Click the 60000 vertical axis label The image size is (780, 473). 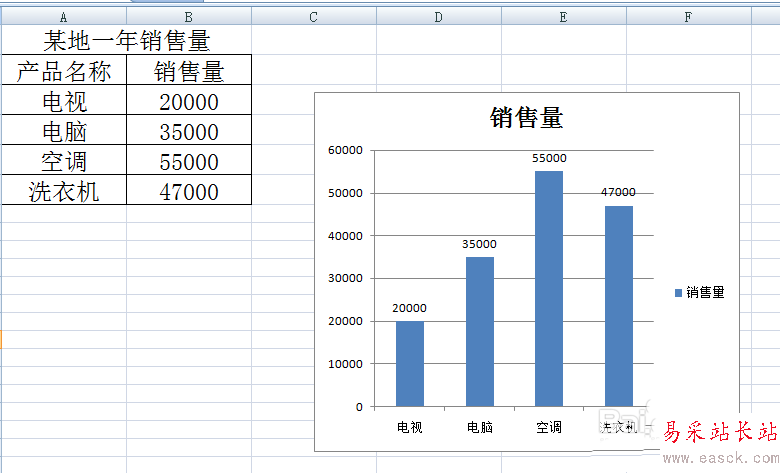[x=345, y=150]
